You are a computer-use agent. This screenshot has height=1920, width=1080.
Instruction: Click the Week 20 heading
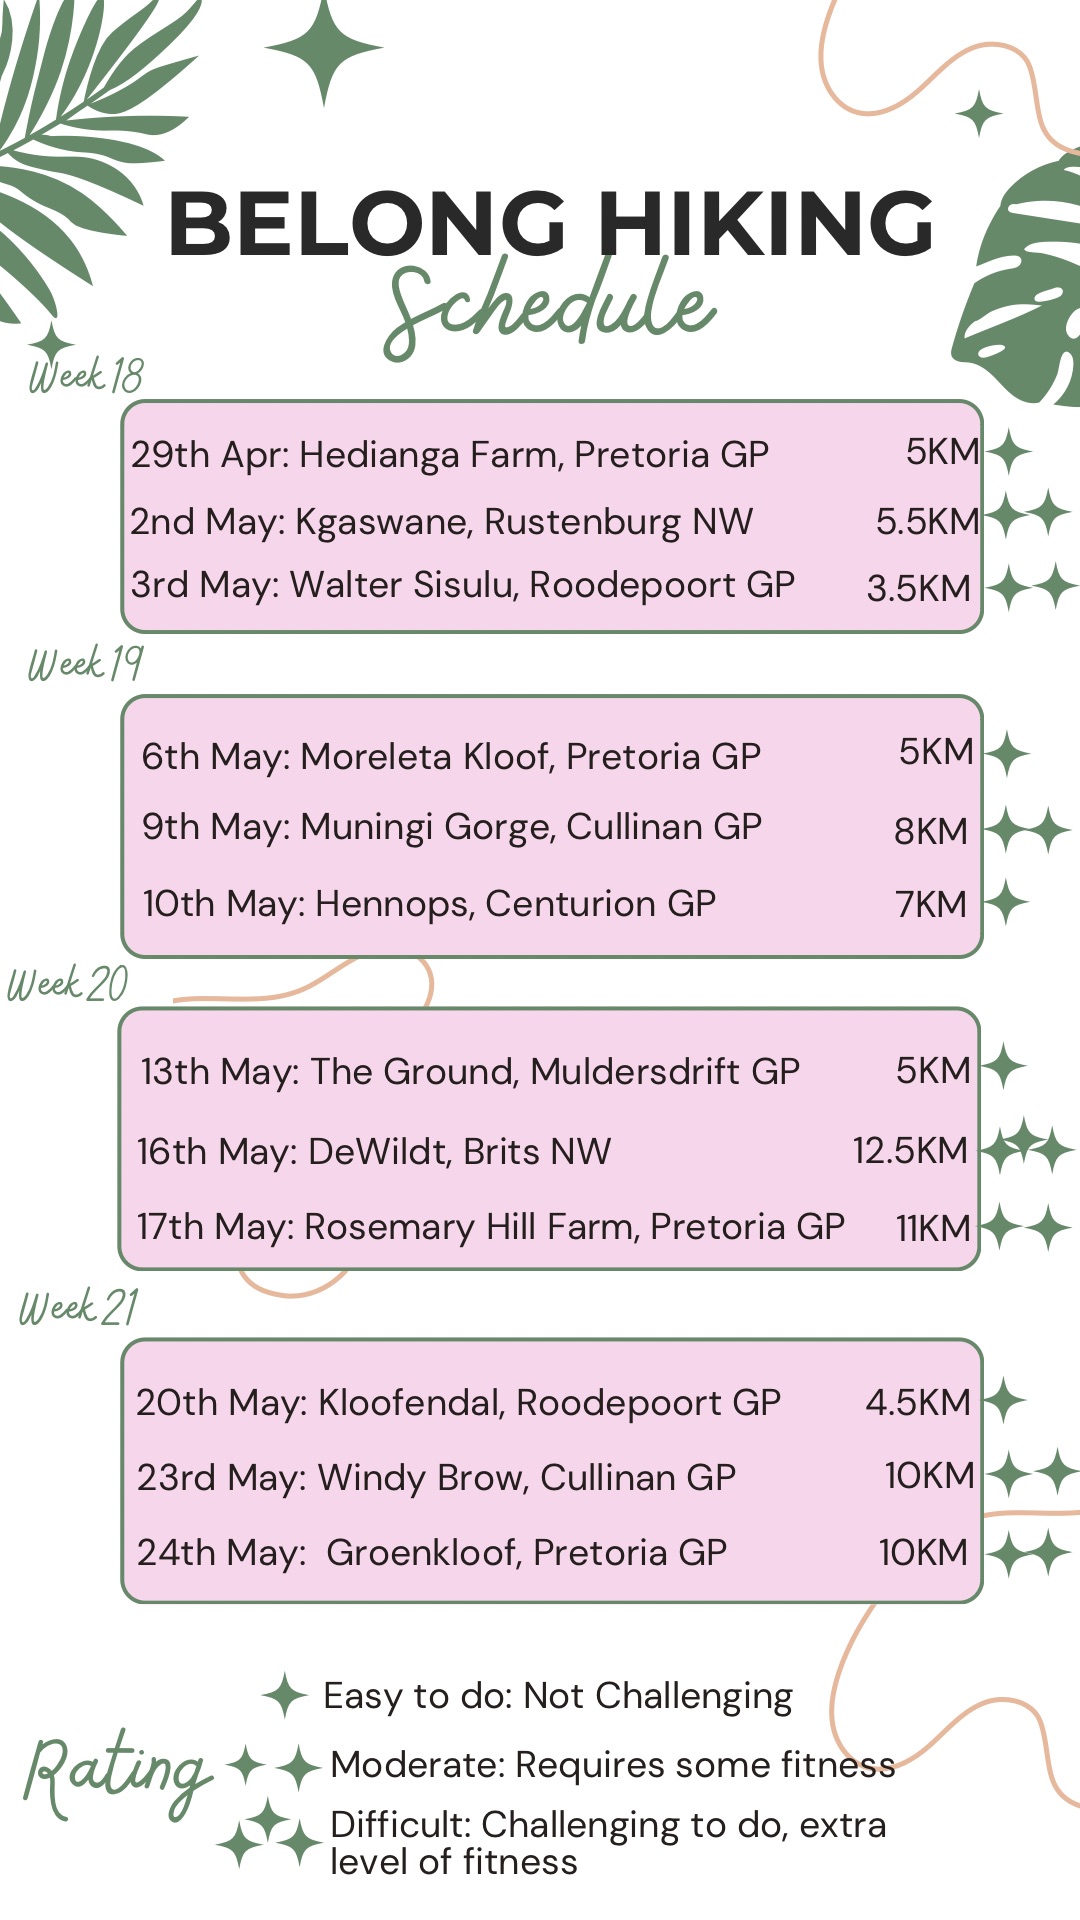[x=68, y=984]
